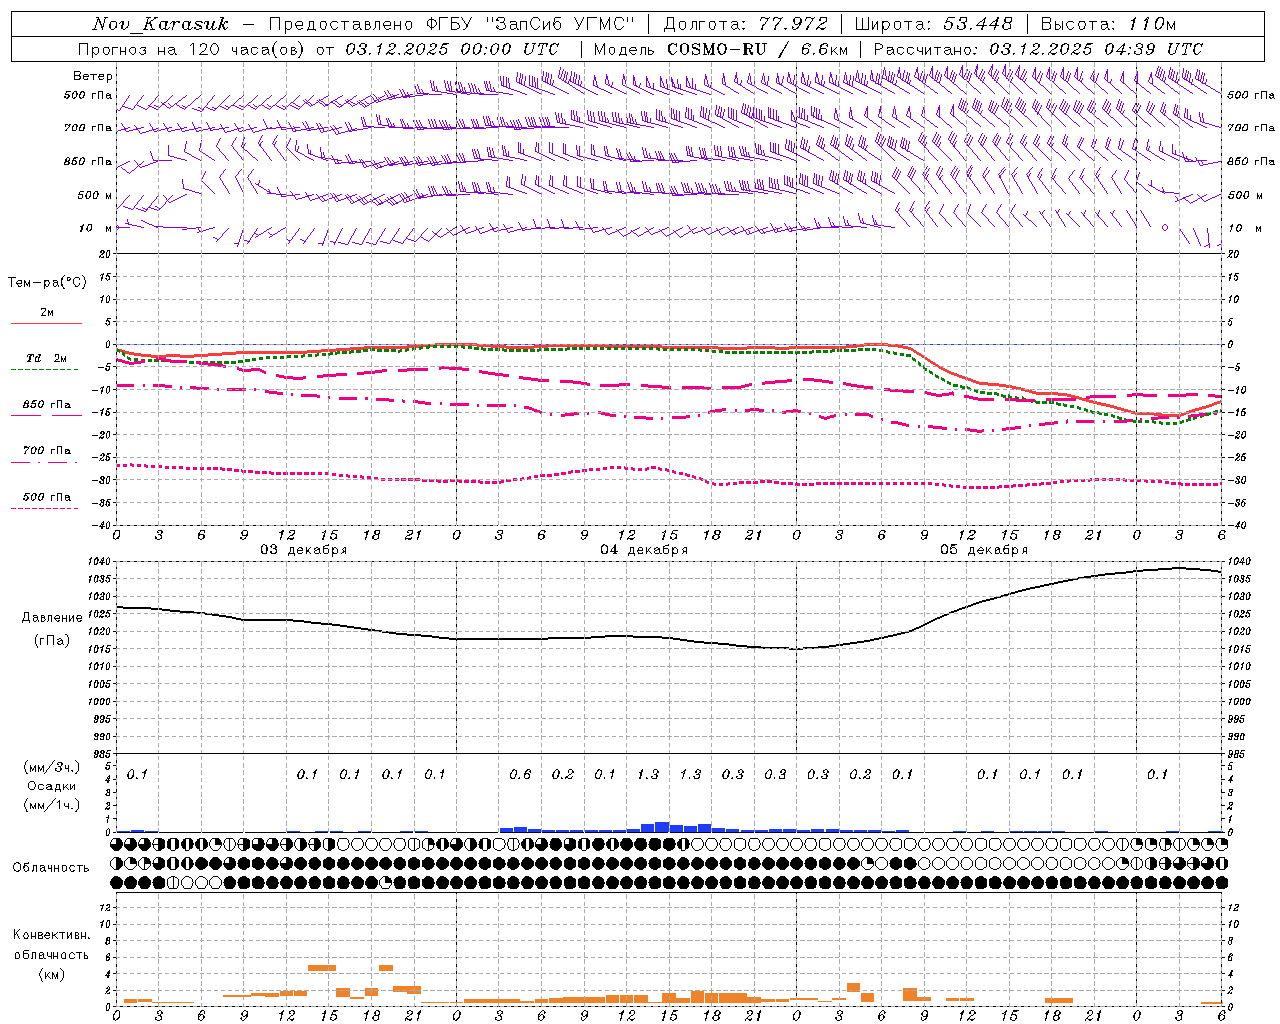Select the forecast start 03.12.2025 00:00 UTC
The image size is (1280, 1024).
[452, 49]
